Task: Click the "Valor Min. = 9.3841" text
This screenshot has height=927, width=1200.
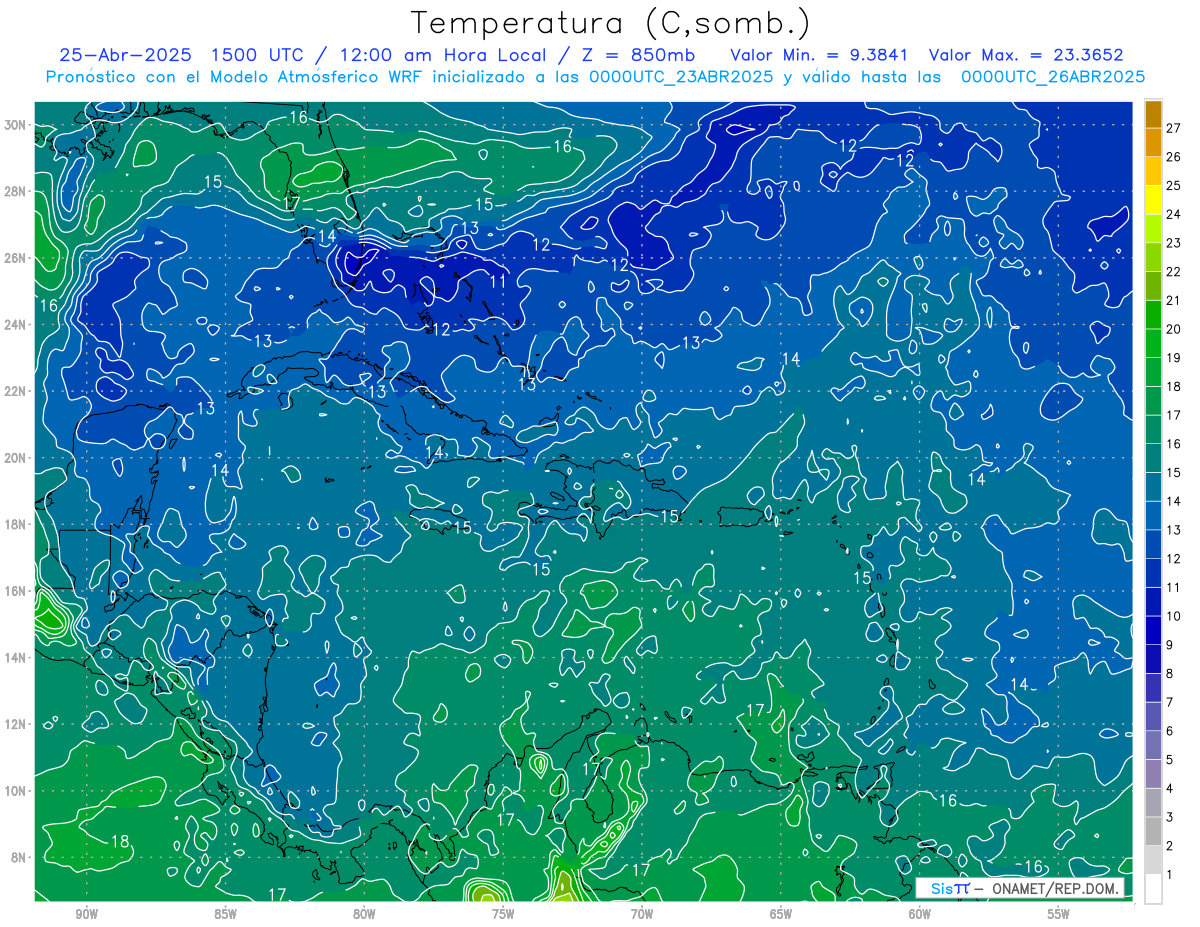Action: [819, 55]
